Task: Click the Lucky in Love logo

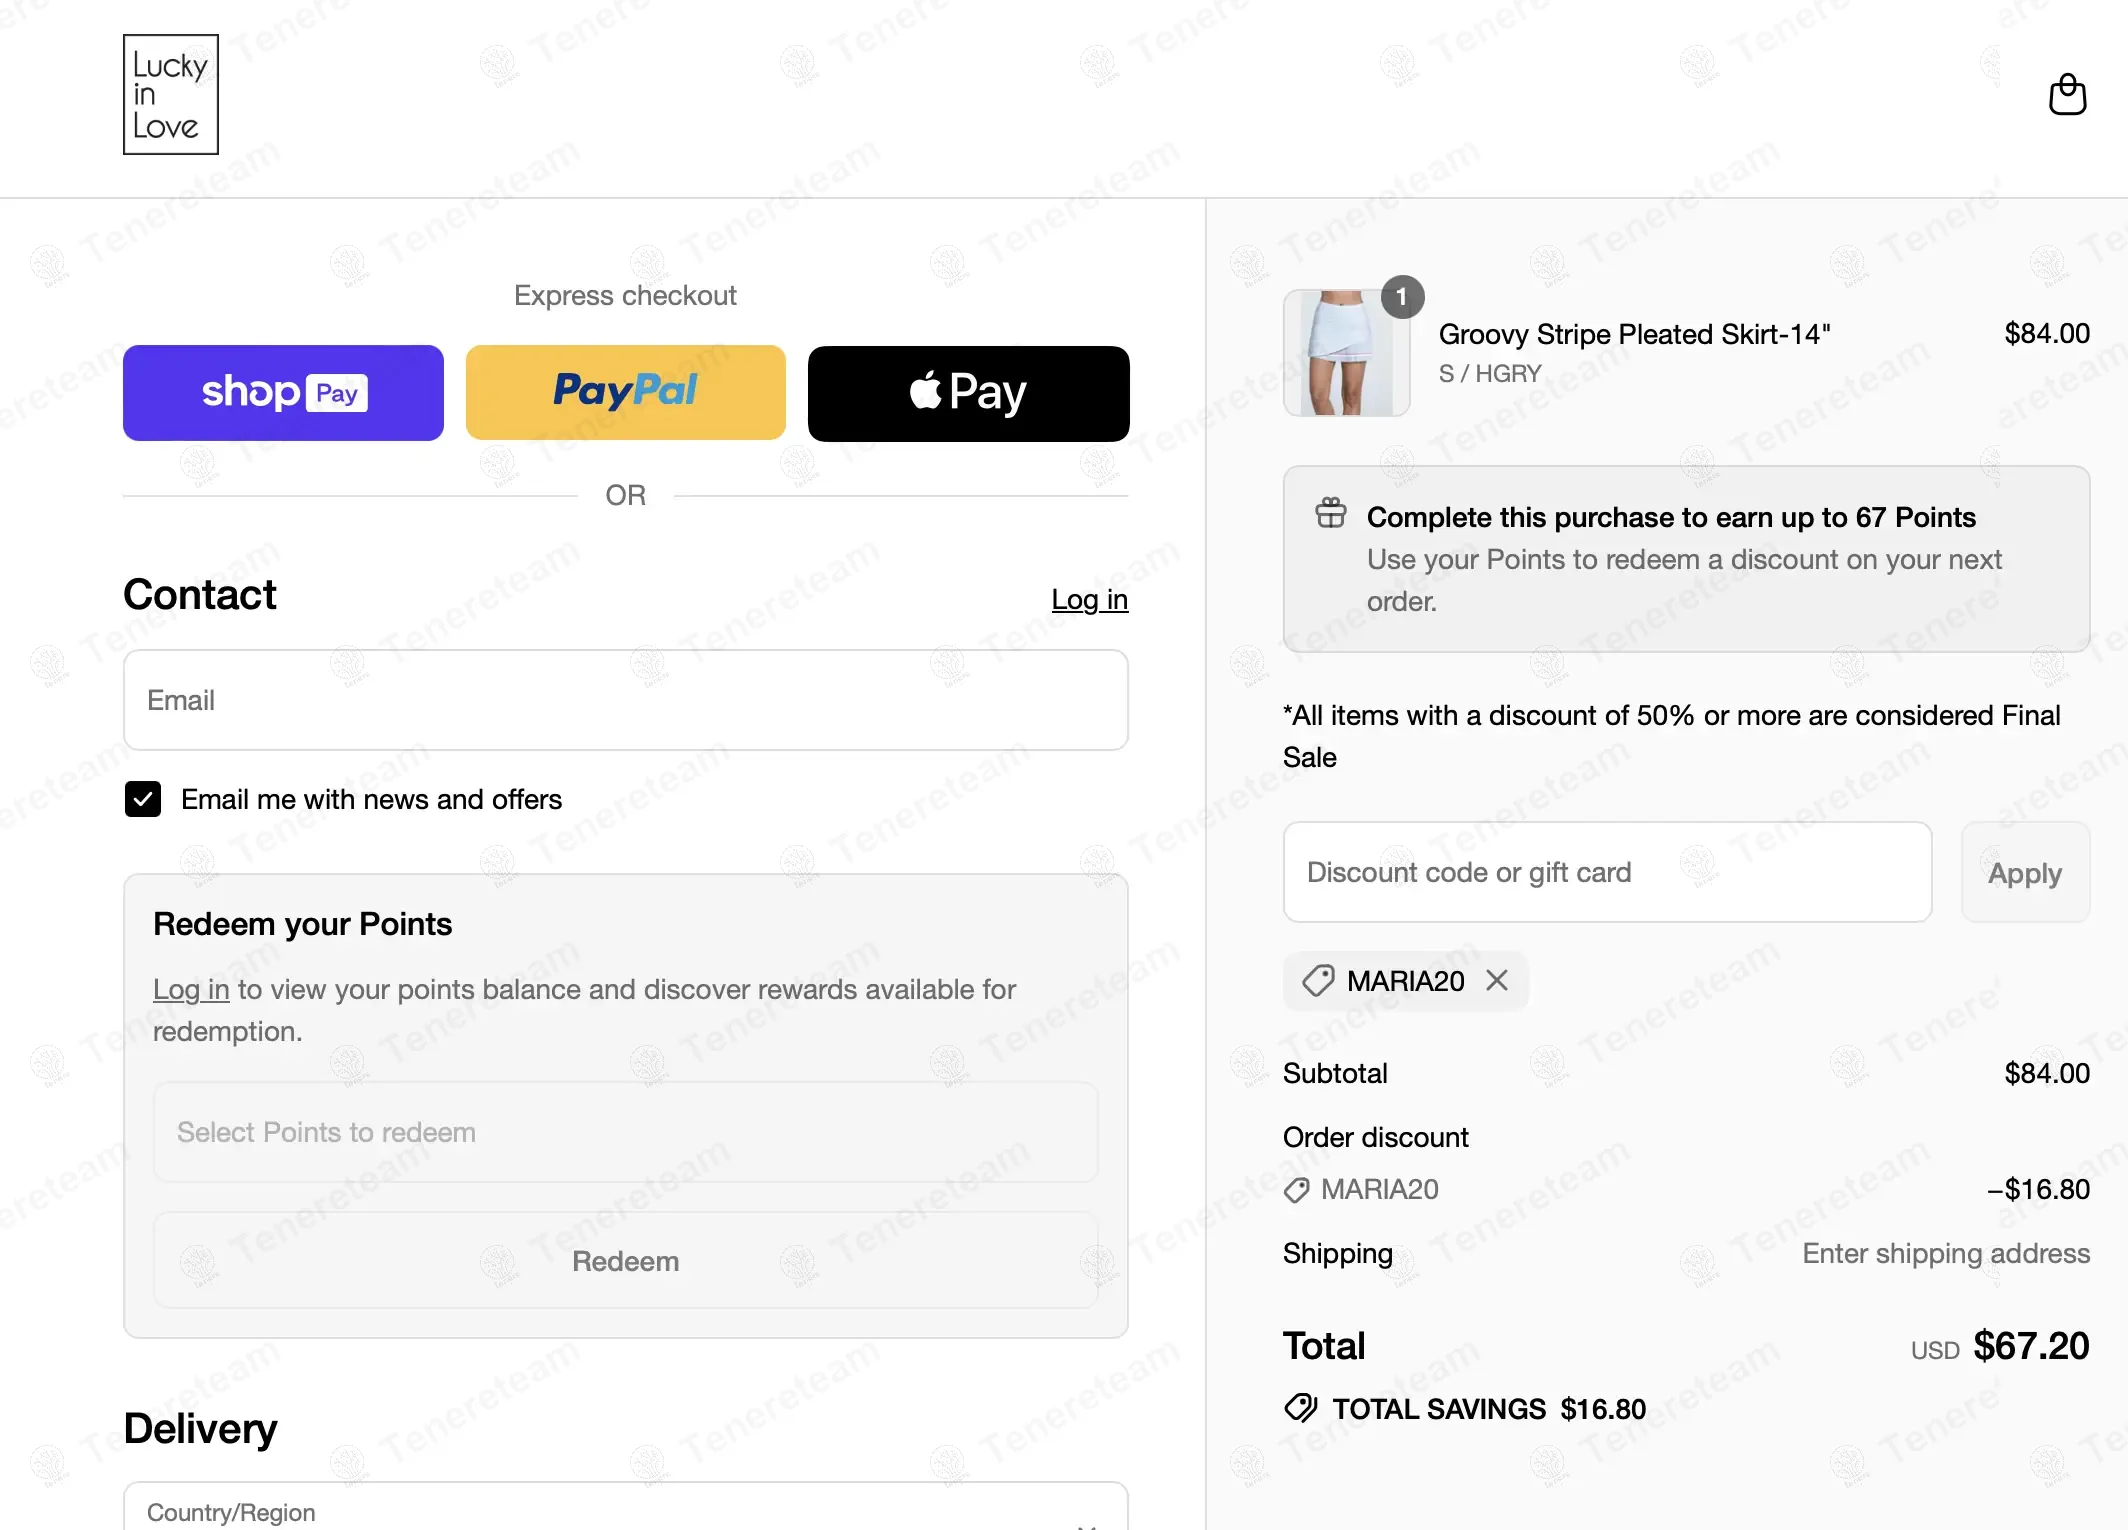Action: point(171,95)
